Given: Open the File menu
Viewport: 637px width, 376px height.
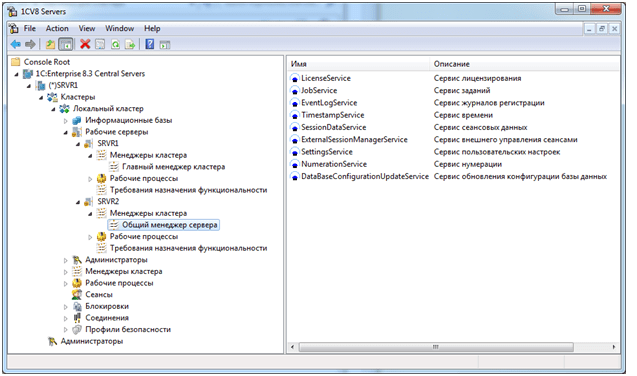Looking at the screenshot, I should click(30, 28).
